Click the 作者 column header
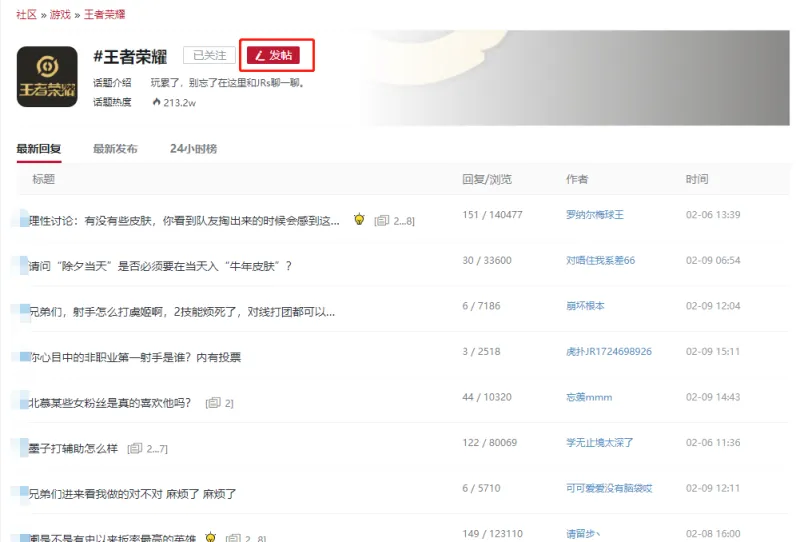Image resolution: width=800 pixels, height=542 pixels. [577, 179]
